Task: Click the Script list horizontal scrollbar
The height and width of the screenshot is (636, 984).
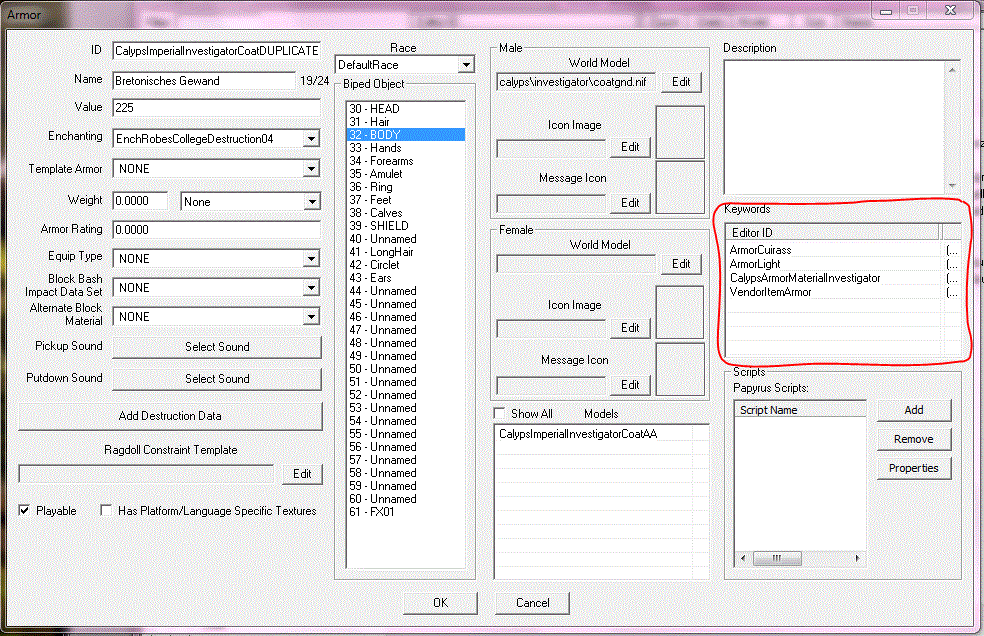Action: click(x=800, y=558)
